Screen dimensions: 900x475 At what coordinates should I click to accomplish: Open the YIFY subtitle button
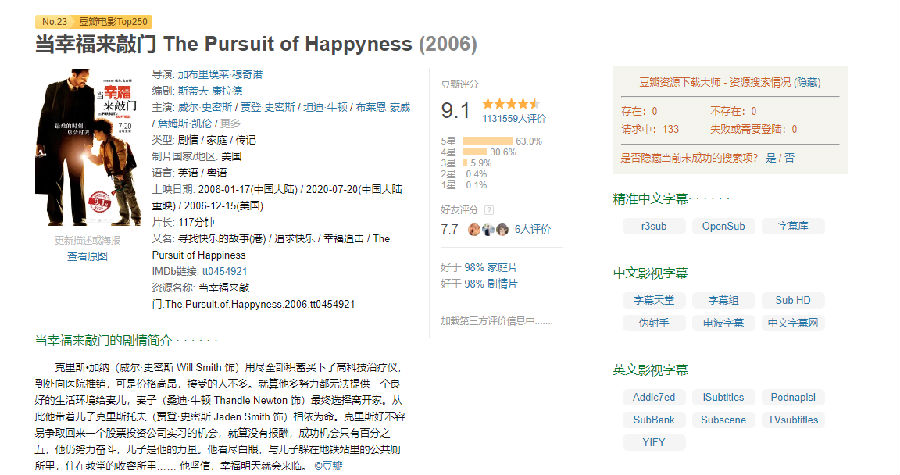[654, 442]
